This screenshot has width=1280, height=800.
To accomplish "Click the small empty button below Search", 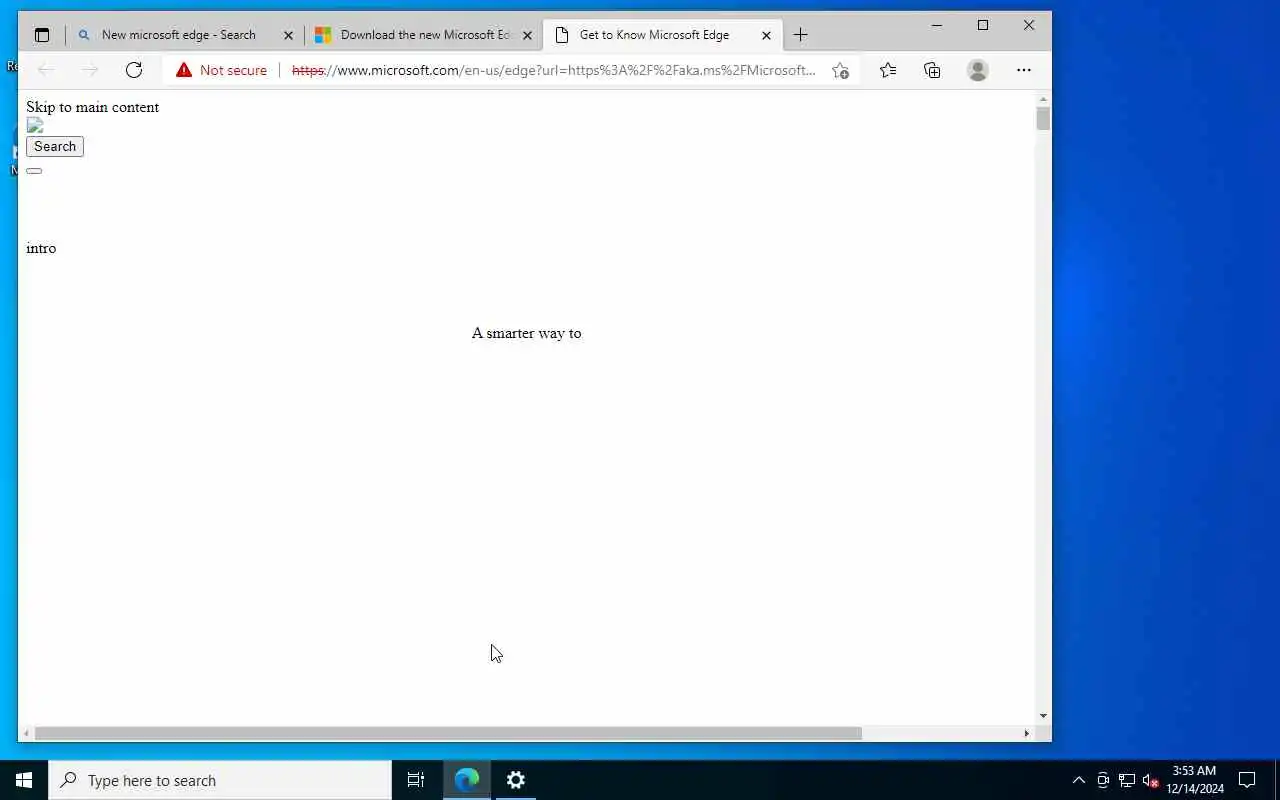I will coord(34,171).
